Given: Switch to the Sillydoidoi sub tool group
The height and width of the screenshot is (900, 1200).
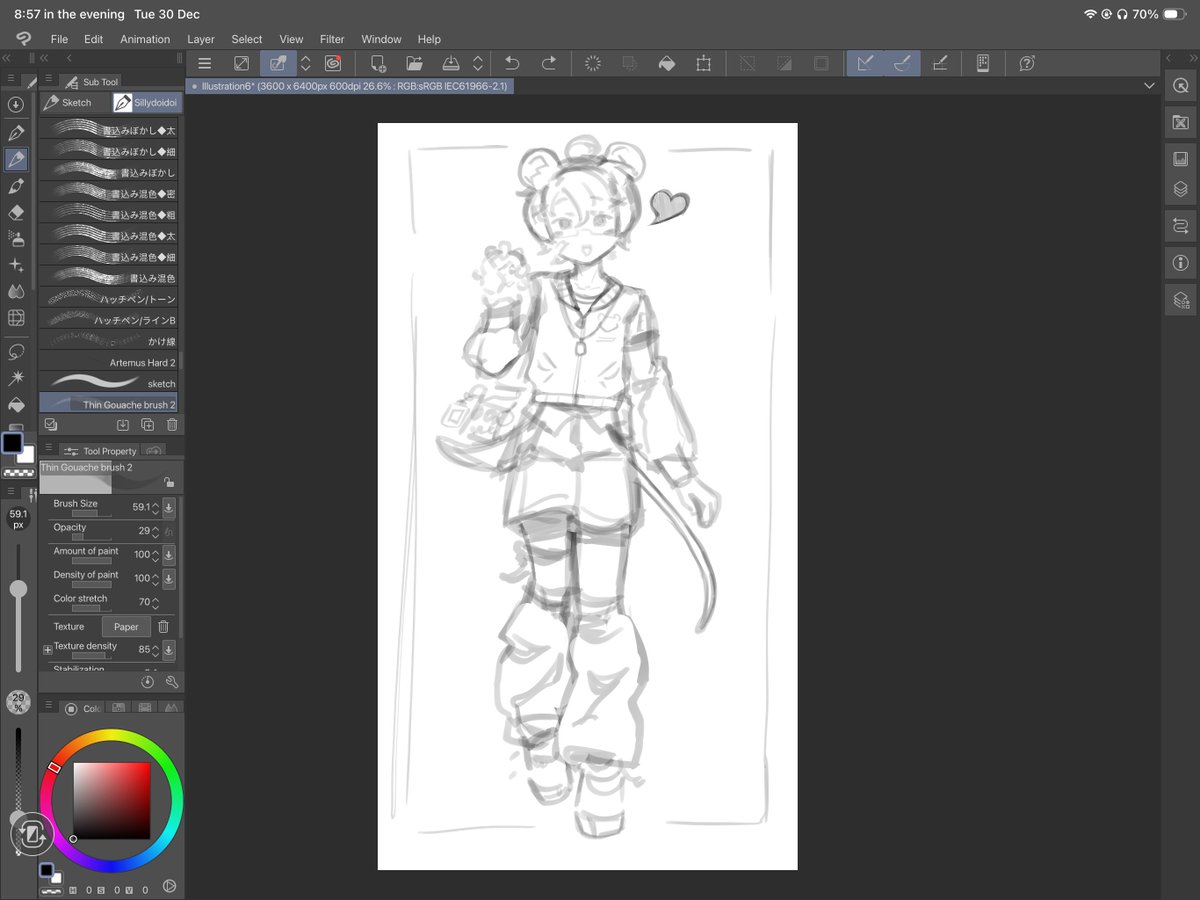Looking at the screenshot, I should tap(147, 102).
